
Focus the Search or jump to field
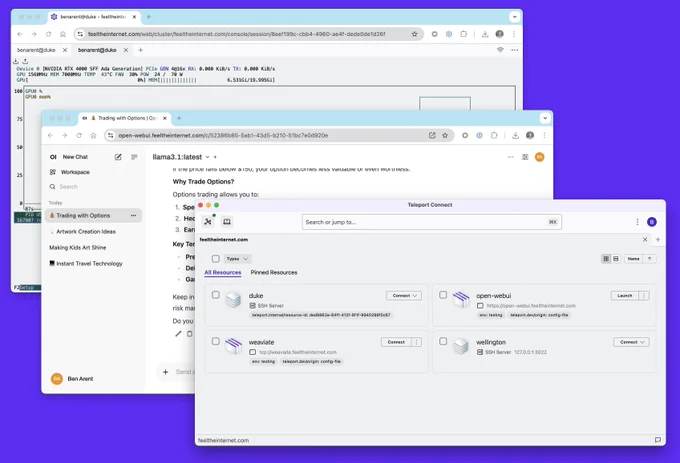click(432, 222)
